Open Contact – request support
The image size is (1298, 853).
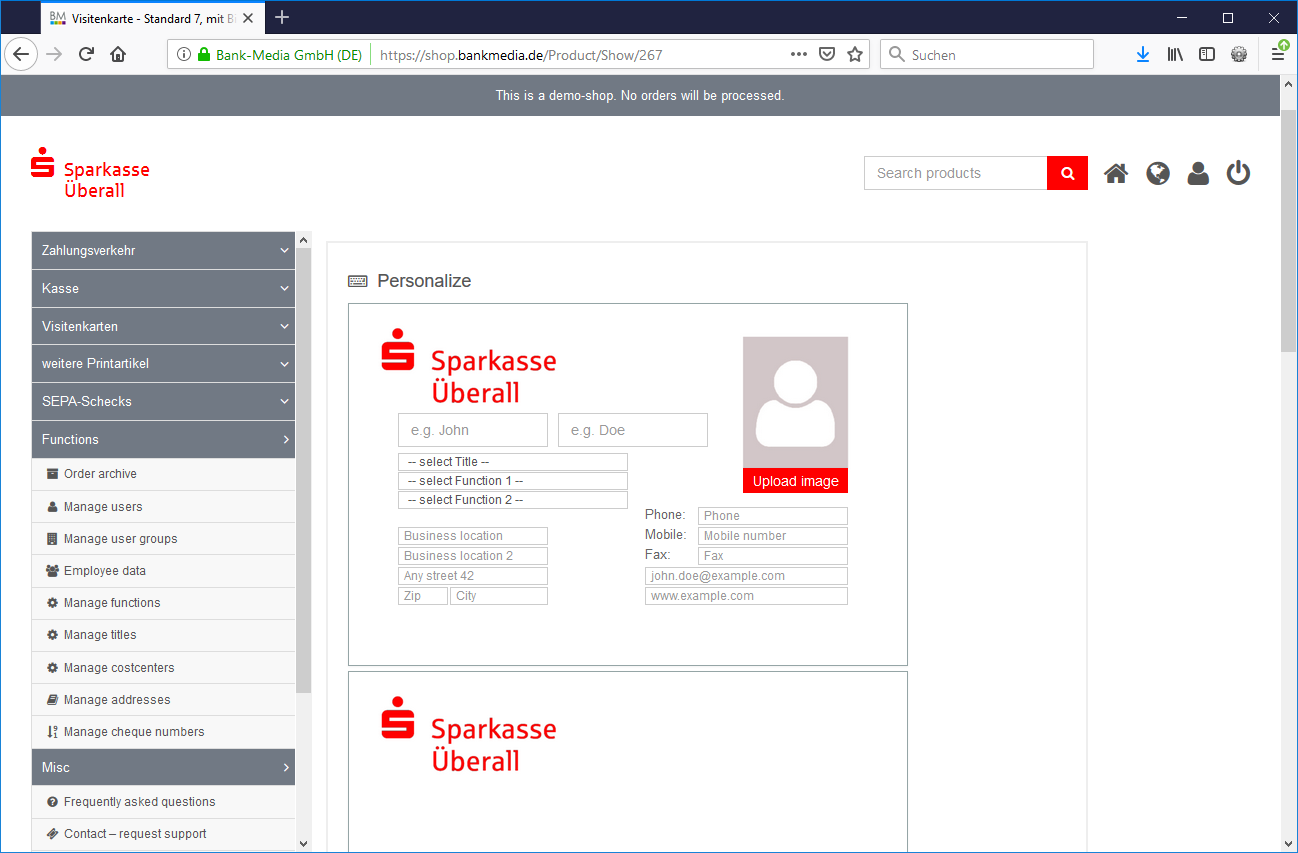tap(164, 834)
